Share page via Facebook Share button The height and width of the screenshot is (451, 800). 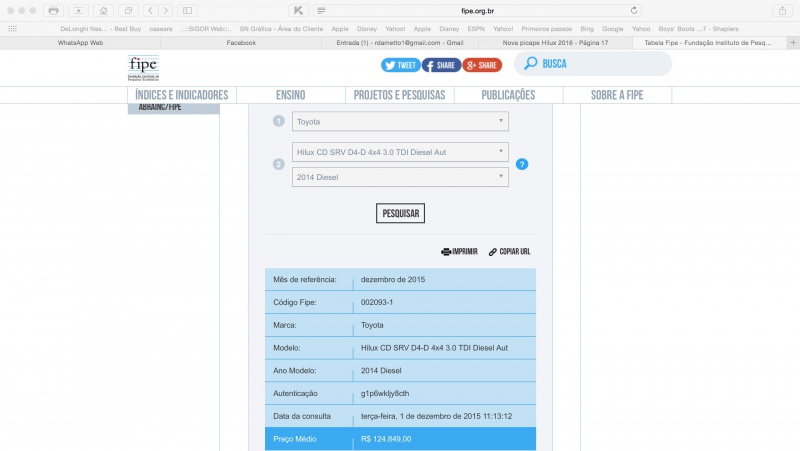(441, 65)
